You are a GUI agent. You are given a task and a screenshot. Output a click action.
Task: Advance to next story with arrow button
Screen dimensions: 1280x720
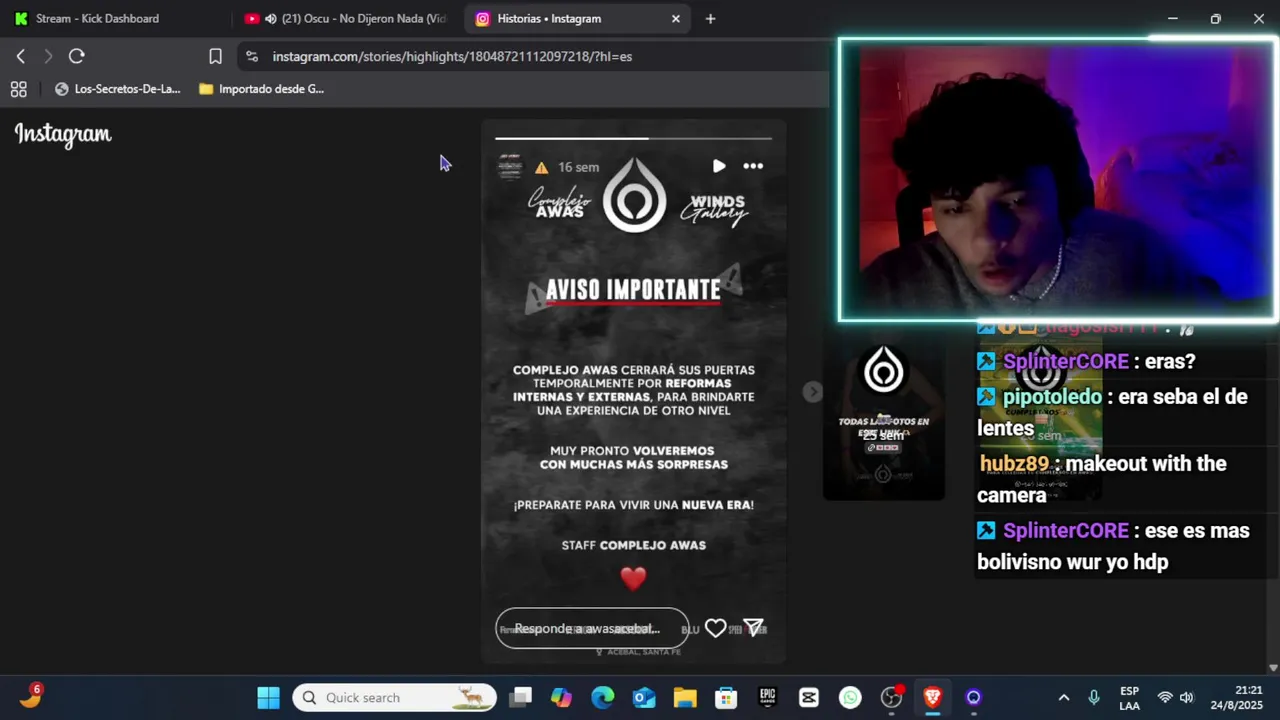[x=812, y=392]
